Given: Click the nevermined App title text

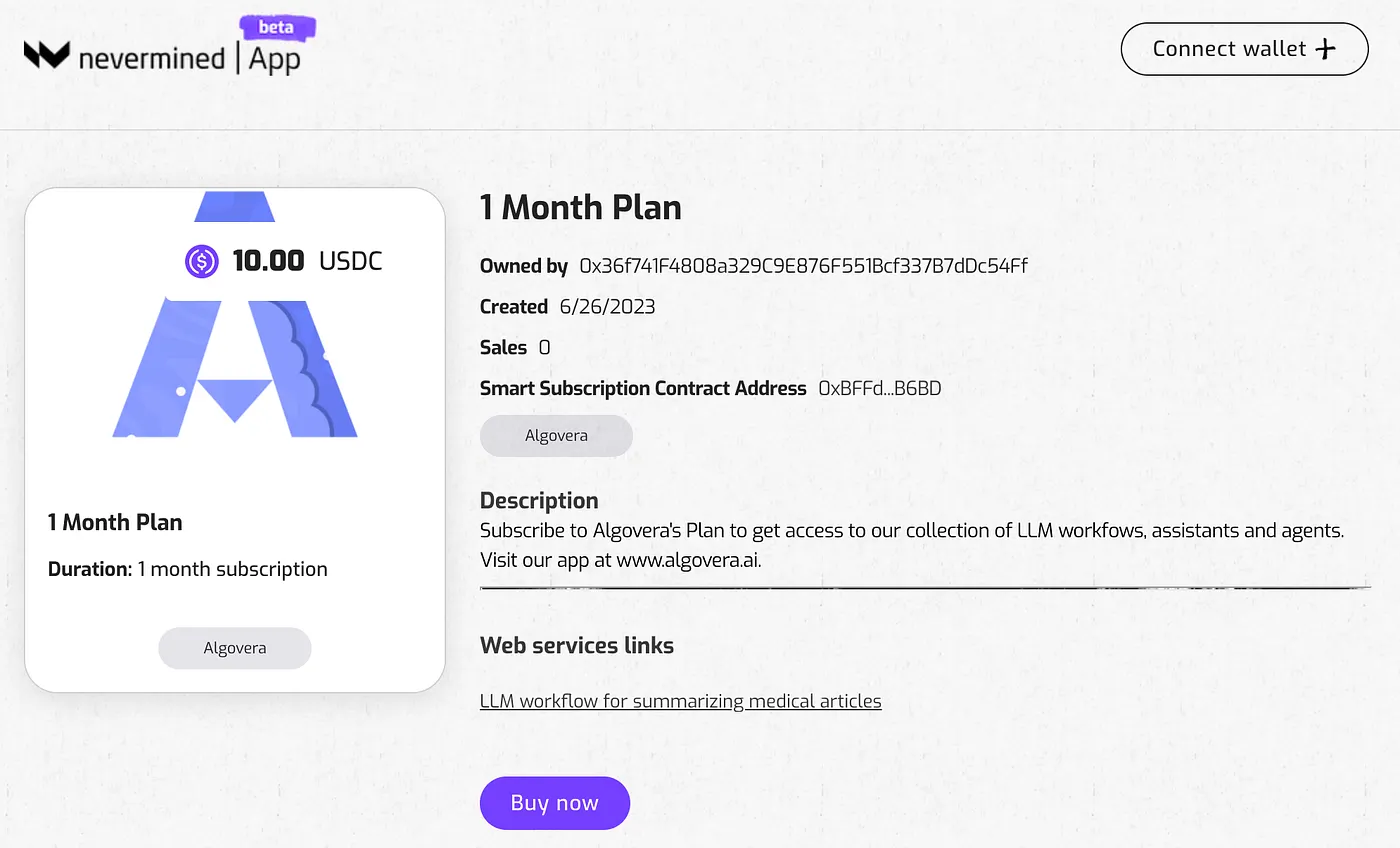Looking at the screenshot, I should 189,58.
